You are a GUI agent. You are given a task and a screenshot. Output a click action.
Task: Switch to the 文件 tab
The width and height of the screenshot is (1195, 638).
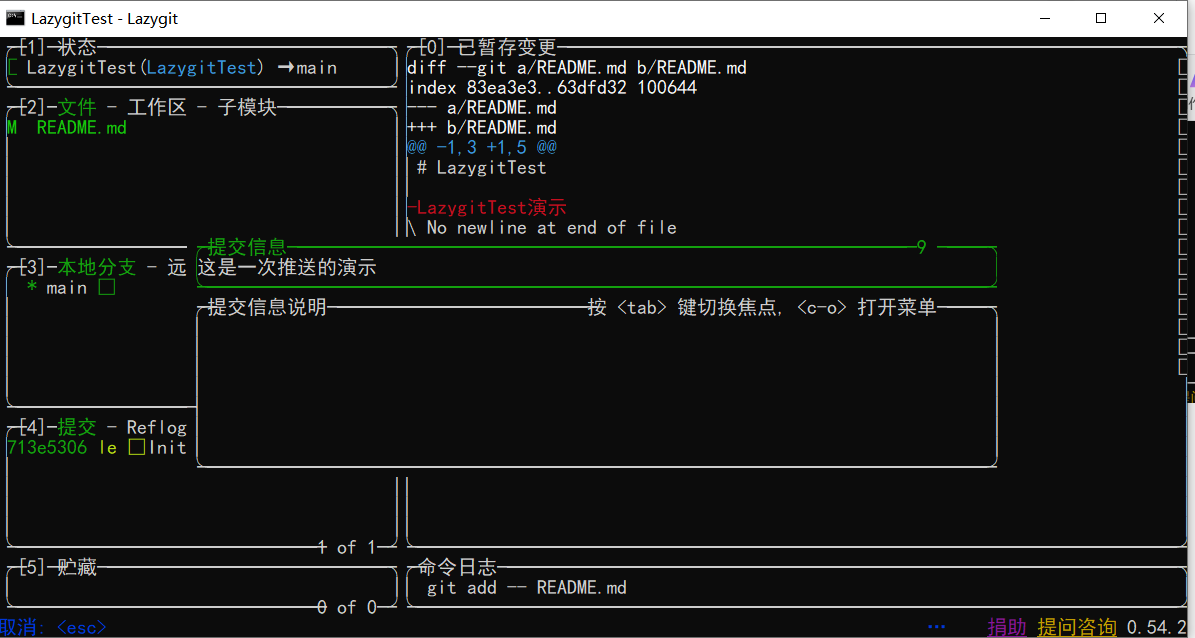pyautogui.click(x=77, y=107)
